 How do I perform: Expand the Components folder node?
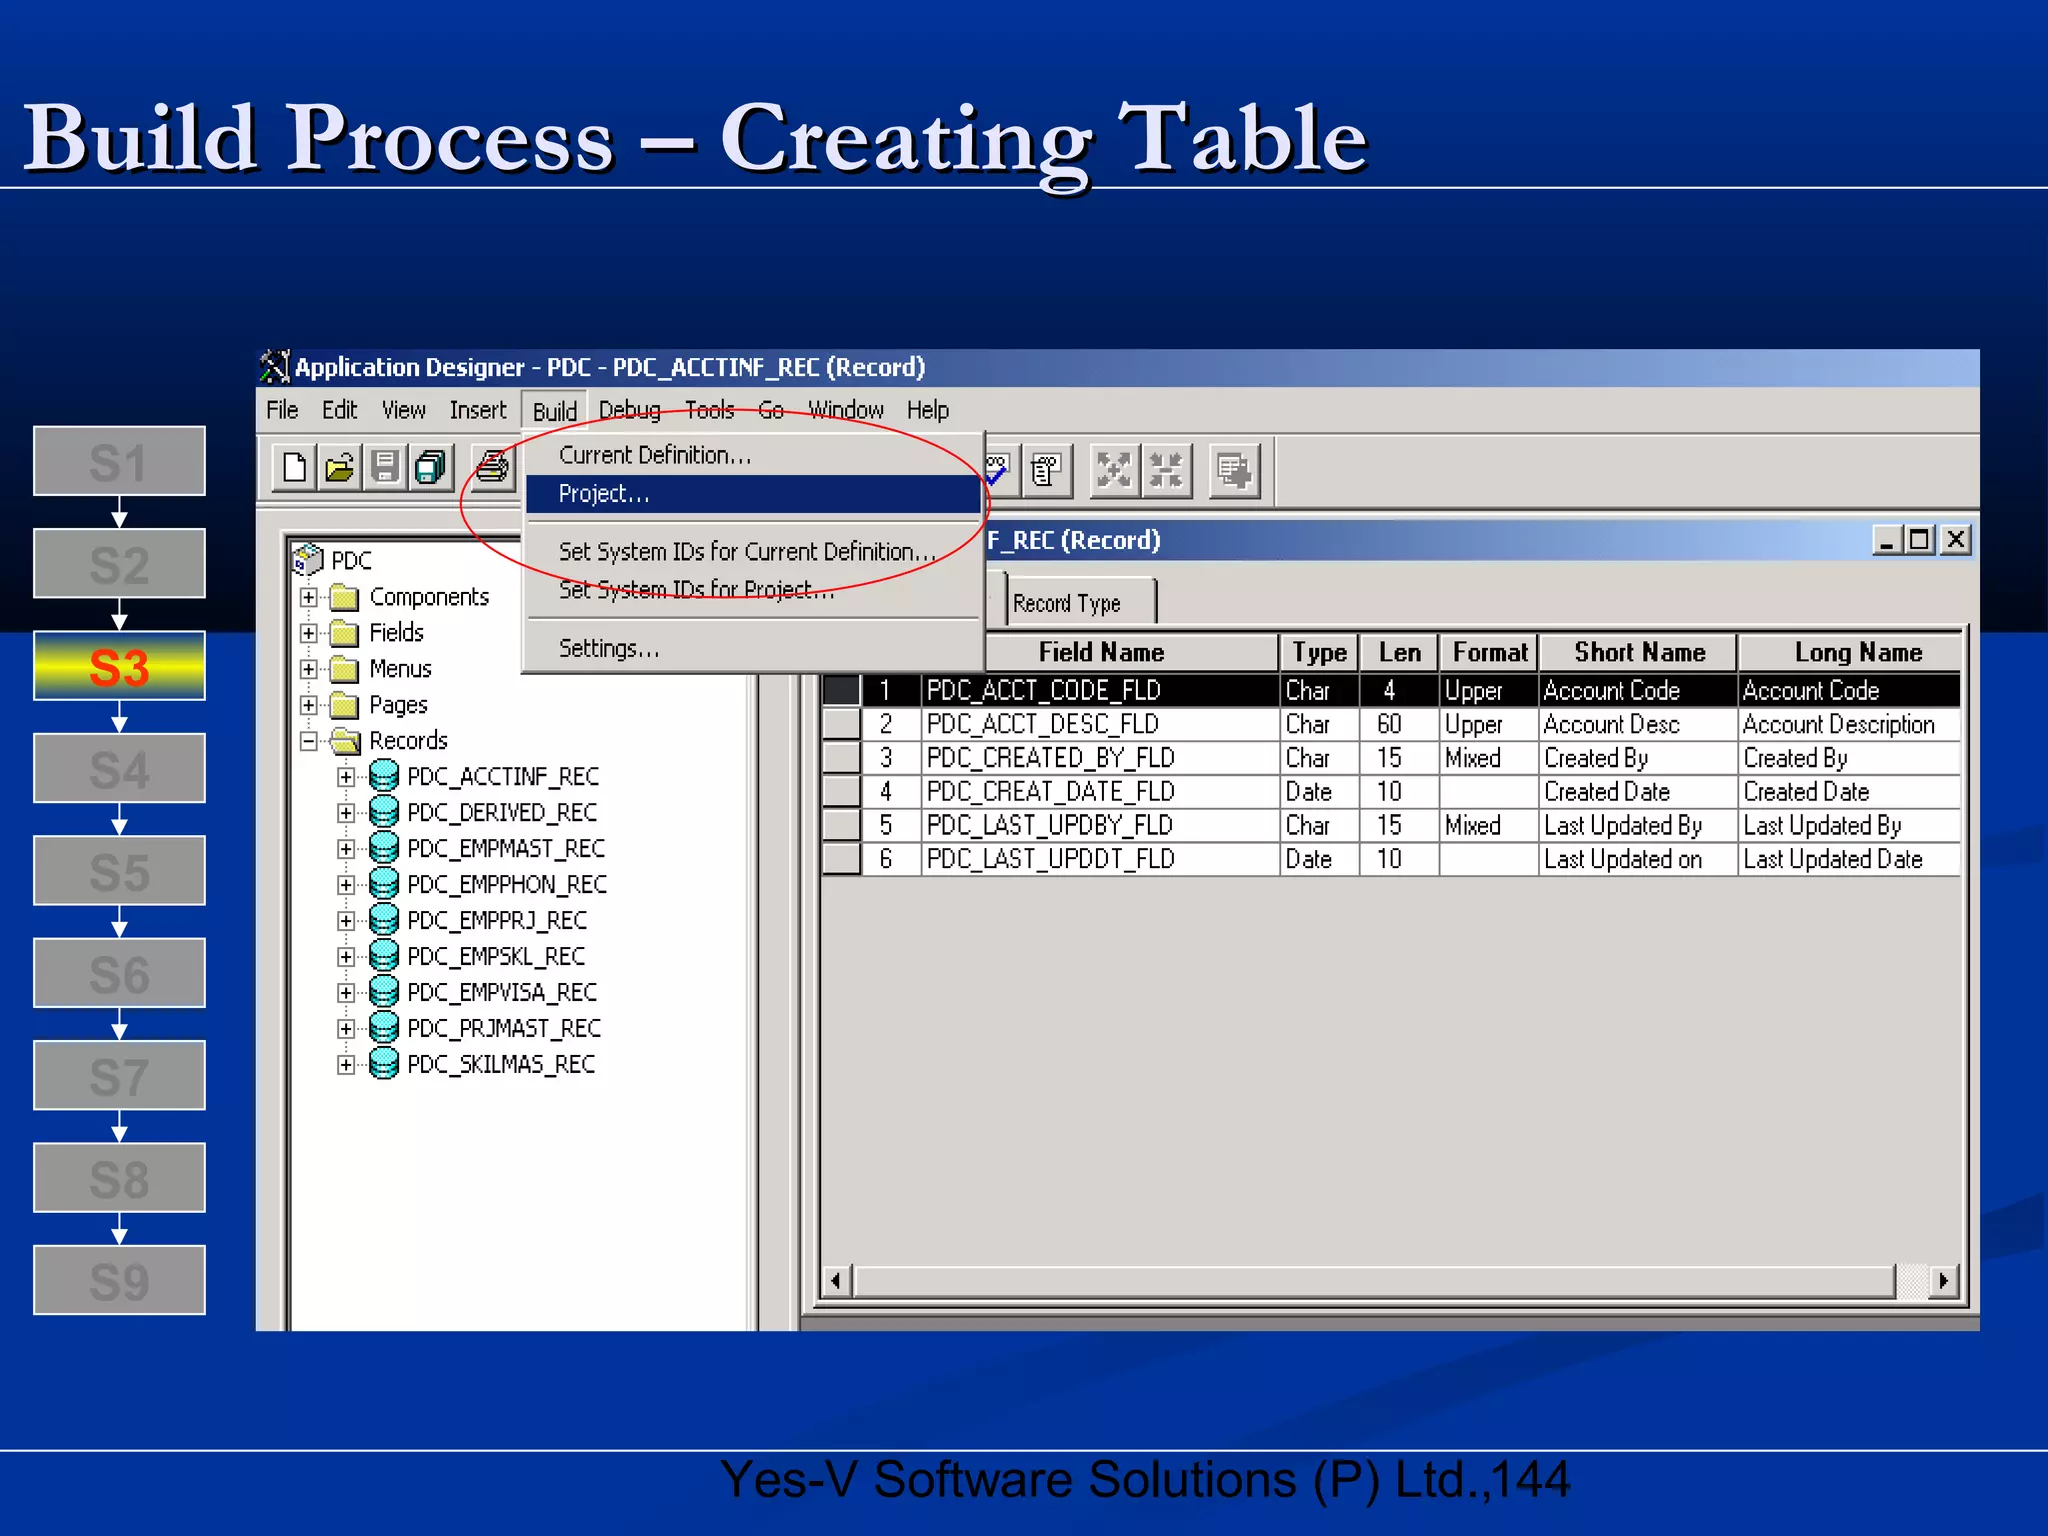click(309, 597)
